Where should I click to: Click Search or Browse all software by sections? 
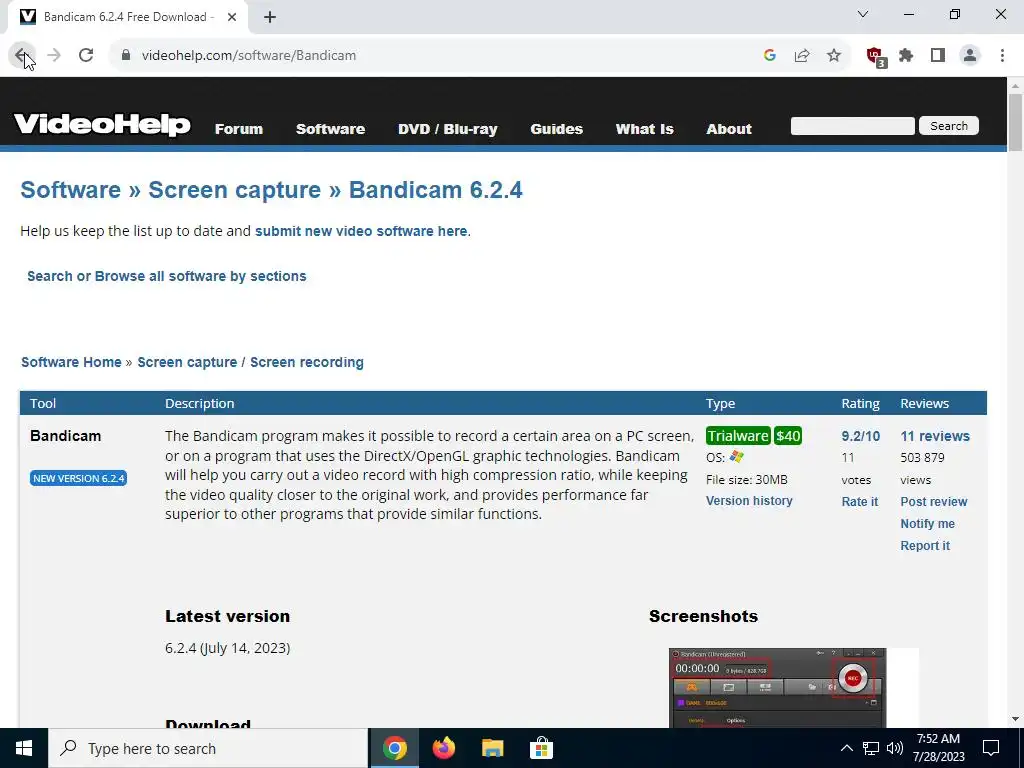[x=167, y=276]
